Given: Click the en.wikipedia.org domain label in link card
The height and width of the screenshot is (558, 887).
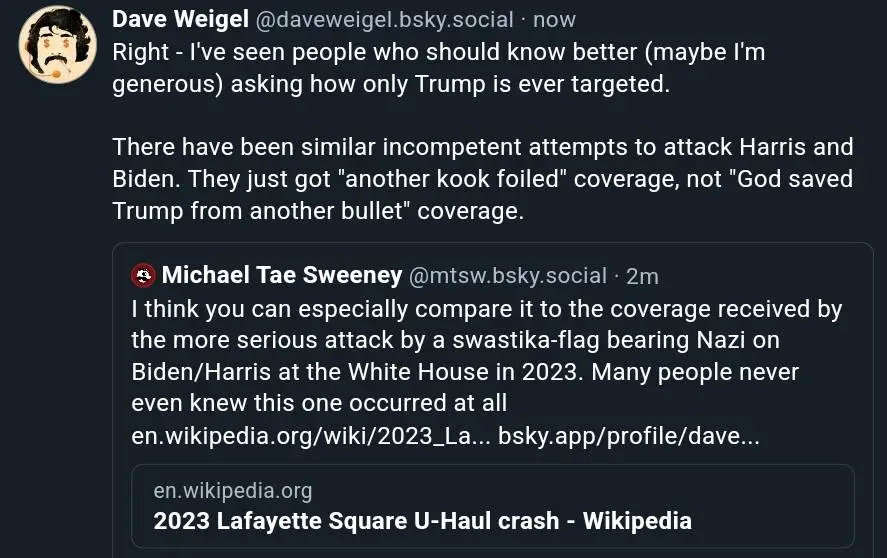Looking at the screenshot, I should 233,491.
